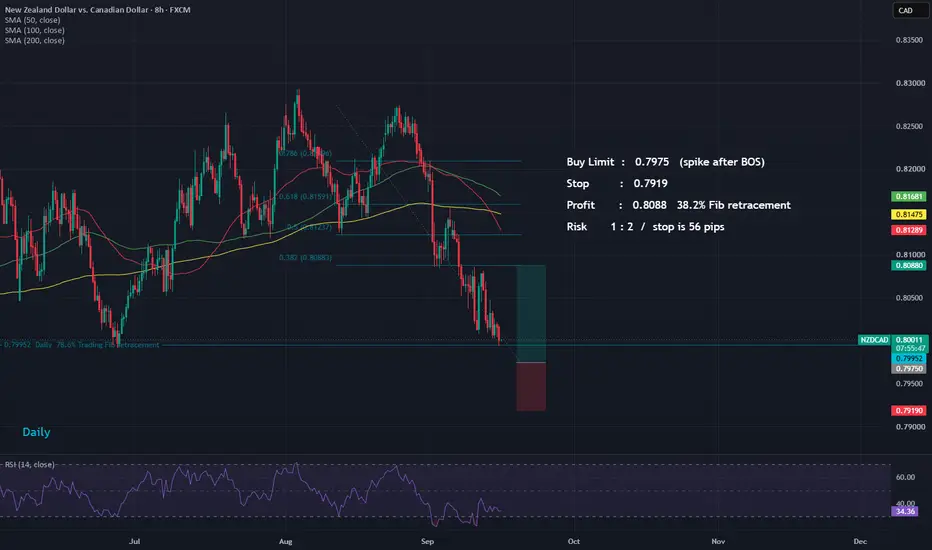Click the SMA (200, close) indicator legend
The height and width of the screenshot is (550, 932).
pyautogui.click(x=34, y=40)
